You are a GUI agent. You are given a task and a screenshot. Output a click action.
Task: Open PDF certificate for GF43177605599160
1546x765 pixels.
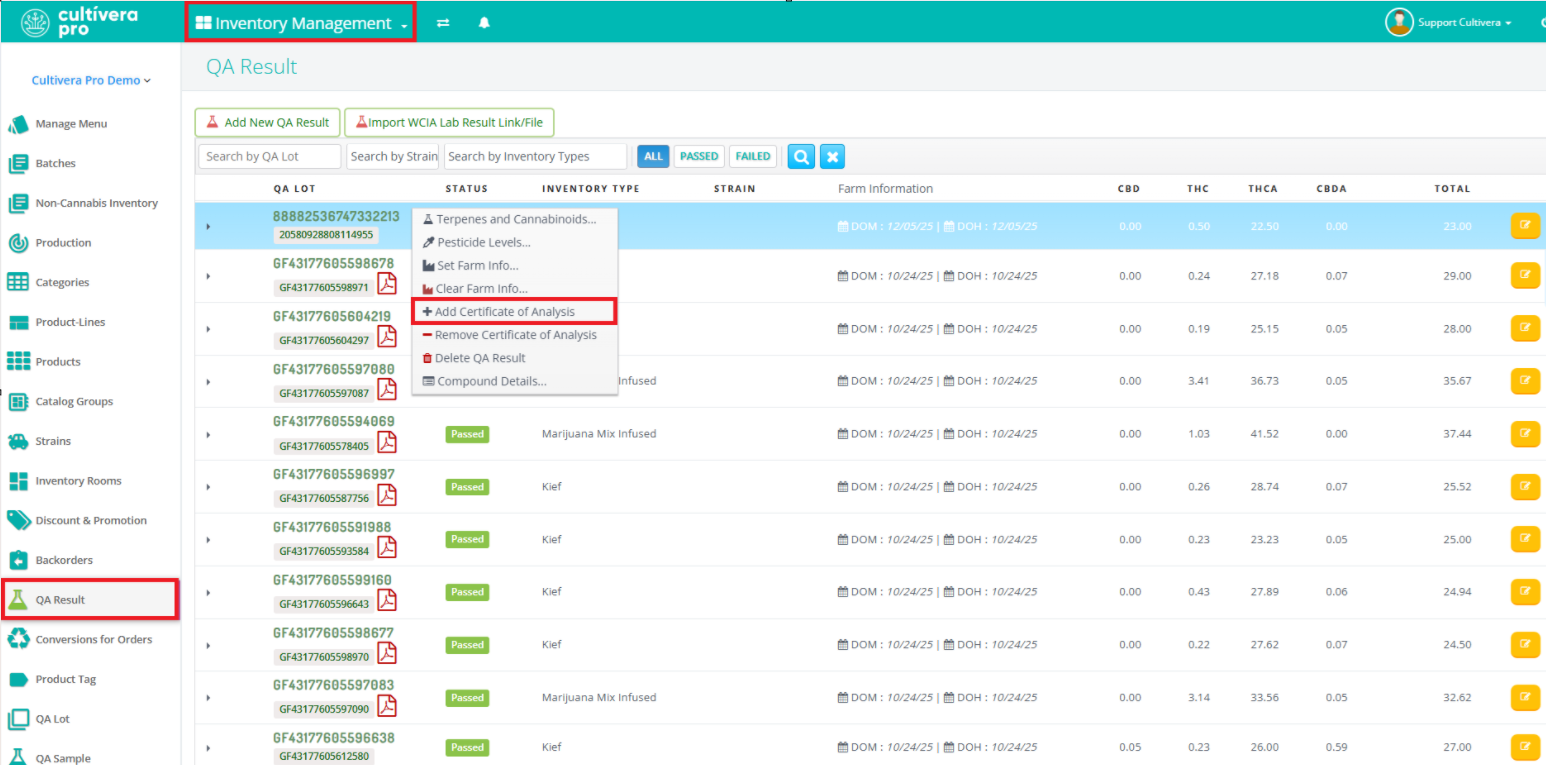[x=386, y=600]
